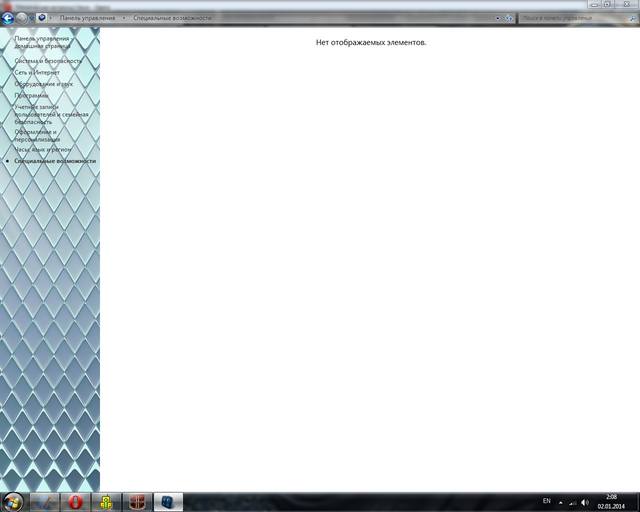
Task: Click the Control Panel icon in address bar
Action: tap(41, 18)
